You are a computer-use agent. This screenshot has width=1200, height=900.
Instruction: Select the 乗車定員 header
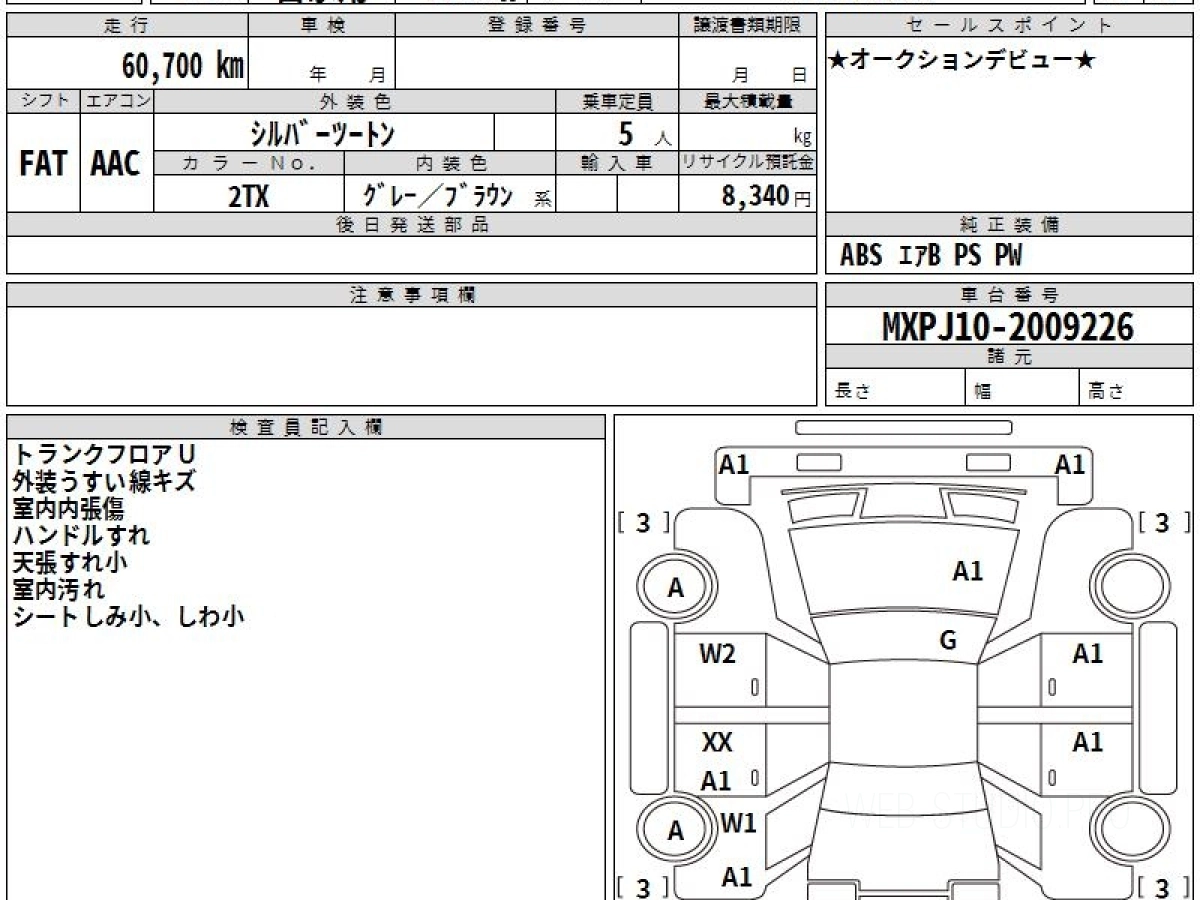point(618,101)
